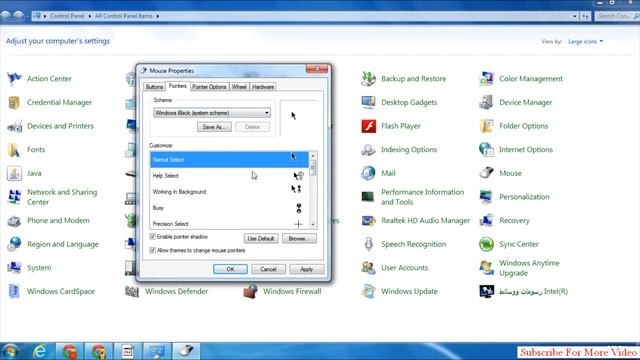
Task: Open the Windows Start button
Action: pos(10,351)
